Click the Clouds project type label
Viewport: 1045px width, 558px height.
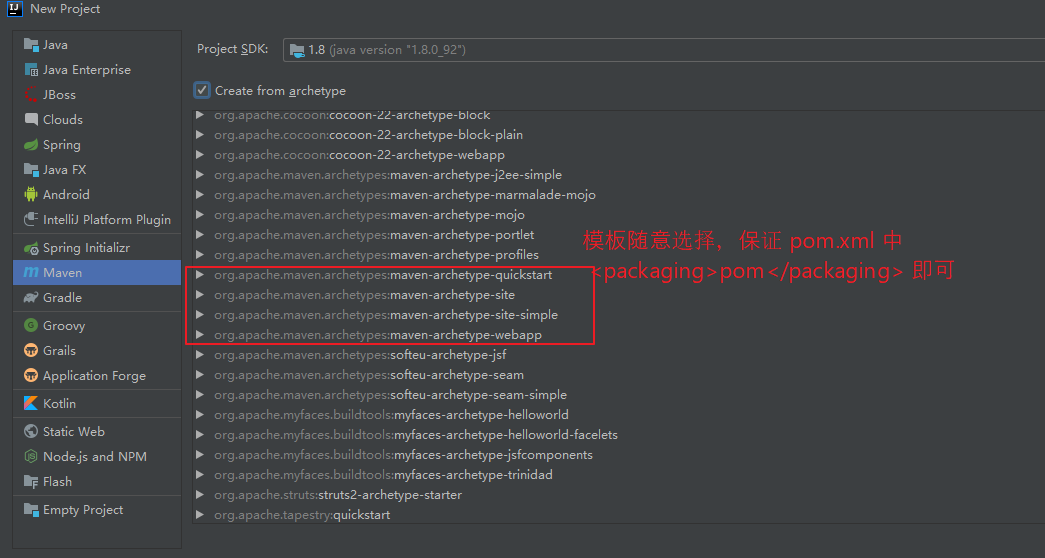(x=63, y=119)
